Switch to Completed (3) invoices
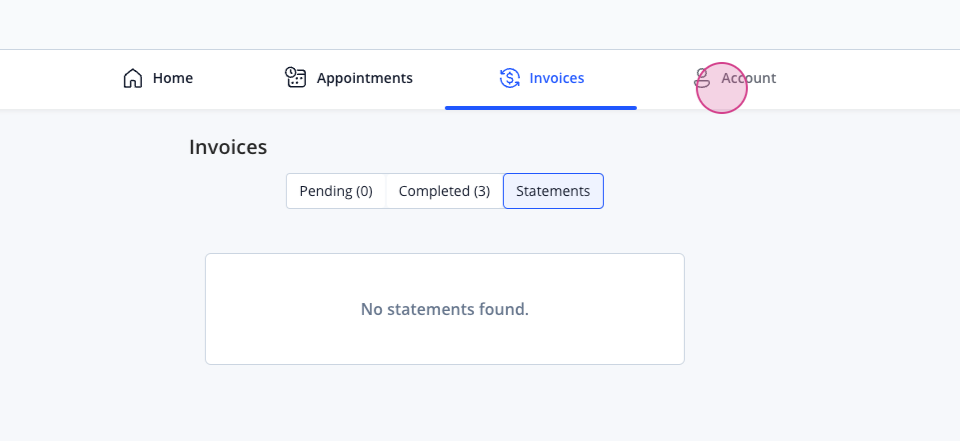This screenshot has width=960, height=441. (444, 191)
